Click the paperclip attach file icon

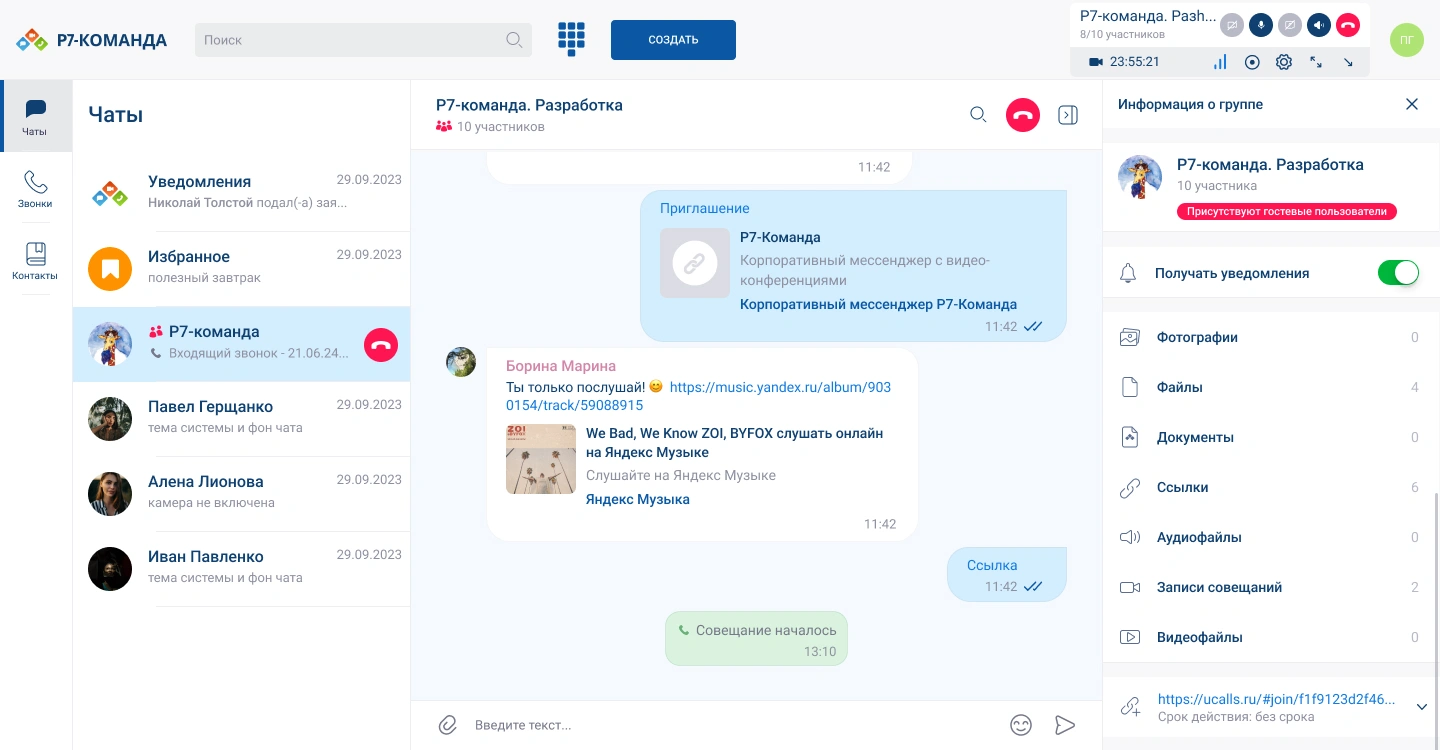tap(448, 725)
